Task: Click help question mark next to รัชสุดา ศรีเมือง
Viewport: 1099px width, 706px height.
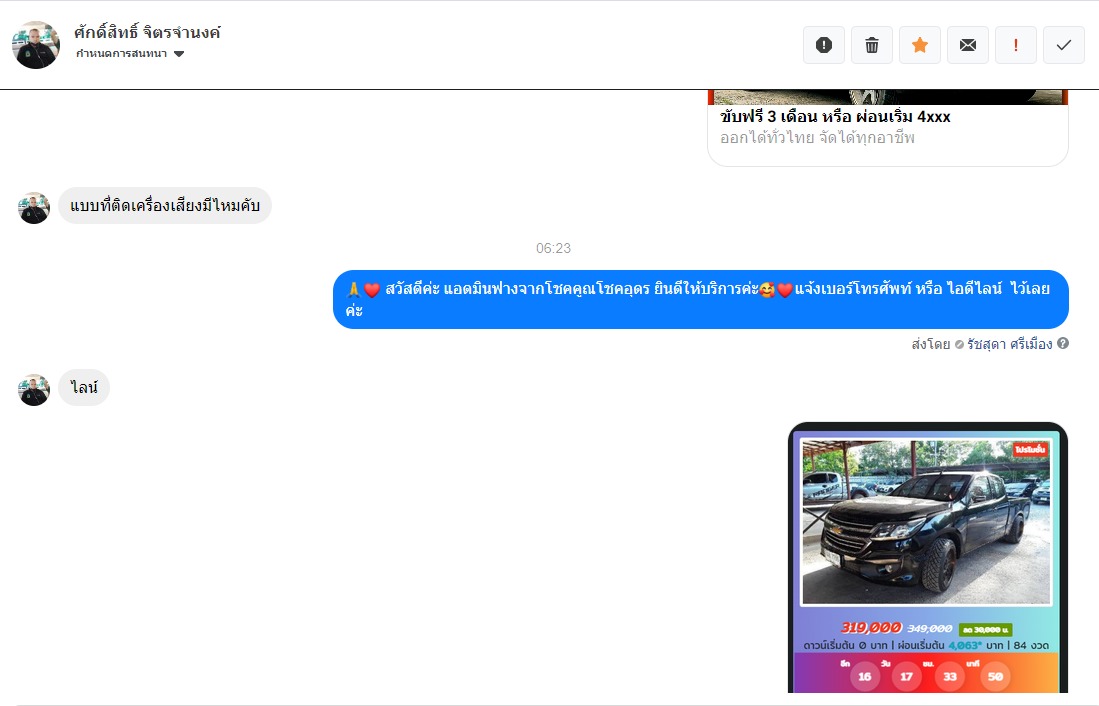Action: tap(1063, 344)
